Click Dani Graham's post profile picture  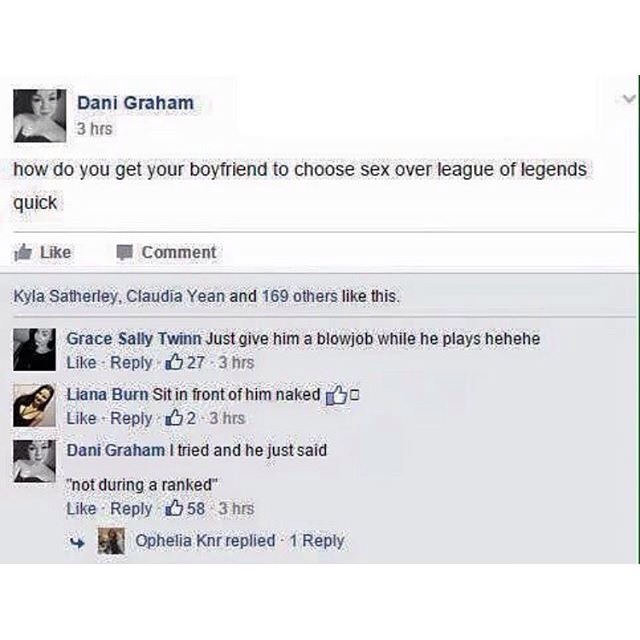[40, 115]
